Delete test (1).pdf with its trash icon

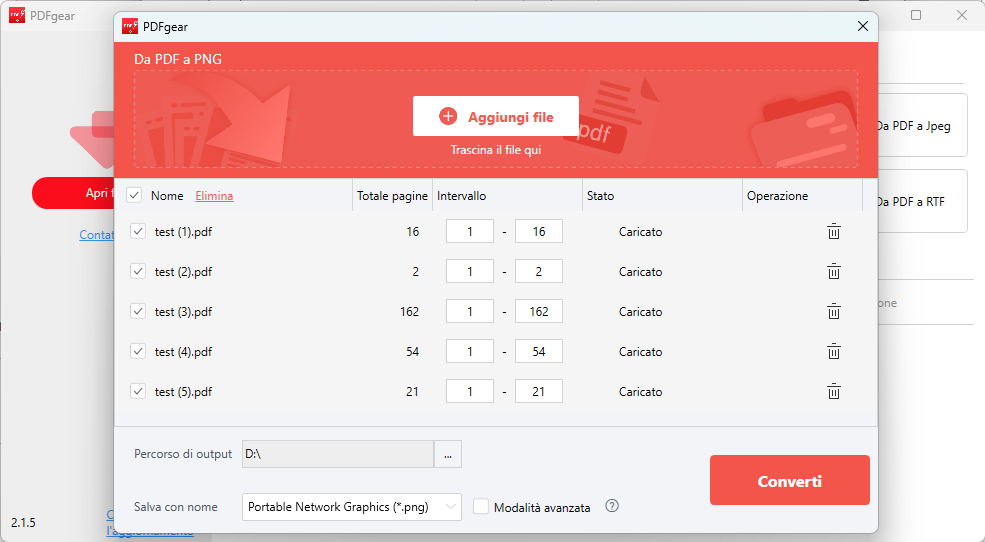click(x=834, y=231)
